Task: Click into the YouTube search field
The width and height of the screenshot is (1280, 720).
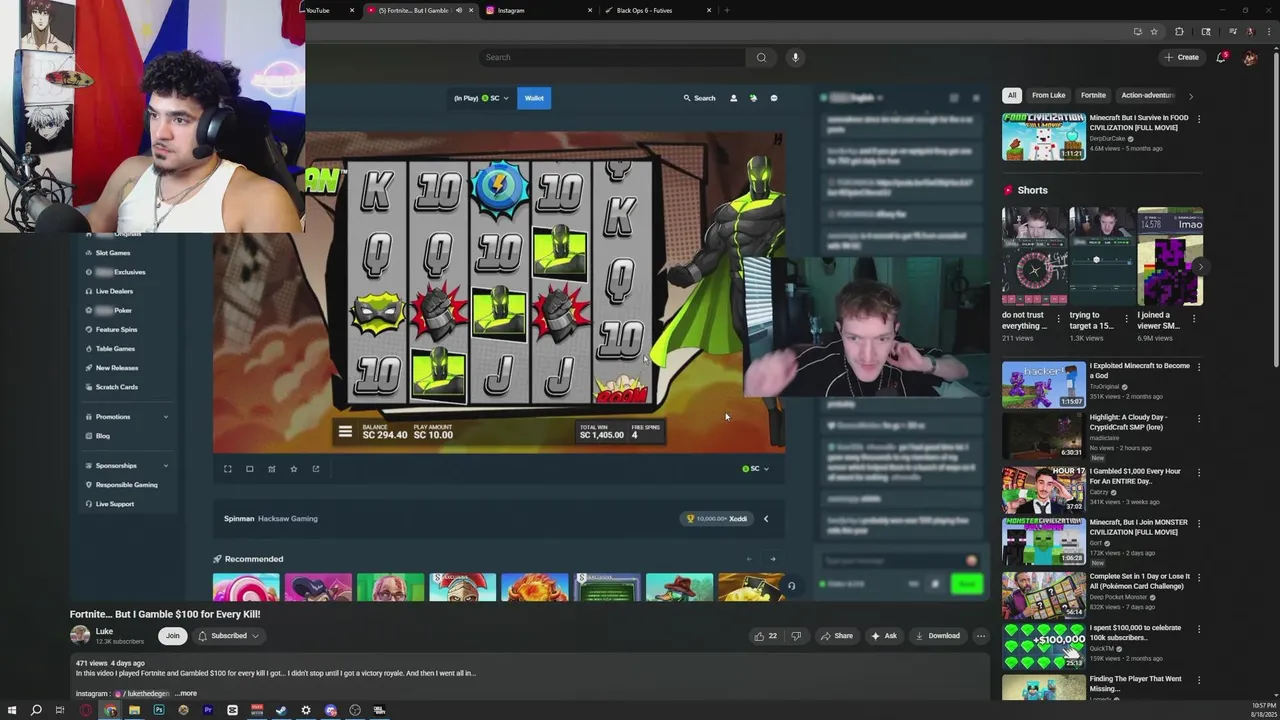Action: pos(613,57)
